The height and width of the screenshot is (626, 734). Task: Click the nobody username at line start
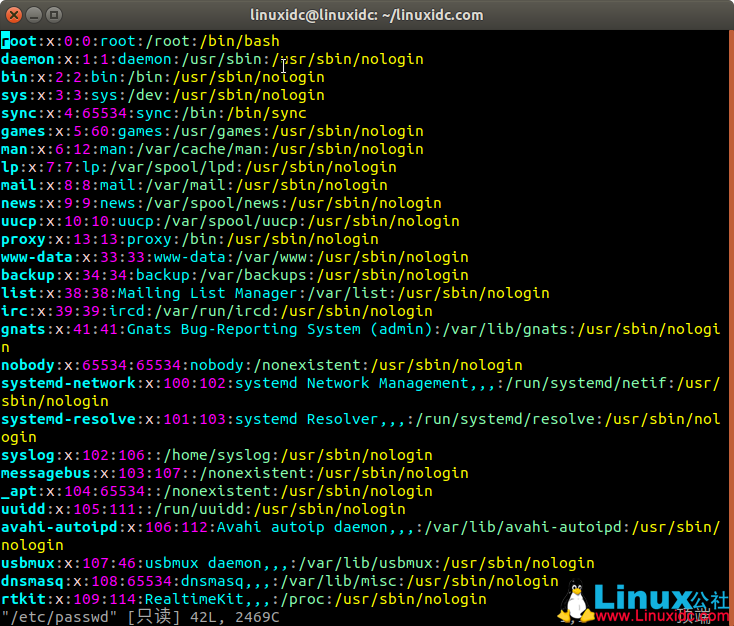point(28,366)
